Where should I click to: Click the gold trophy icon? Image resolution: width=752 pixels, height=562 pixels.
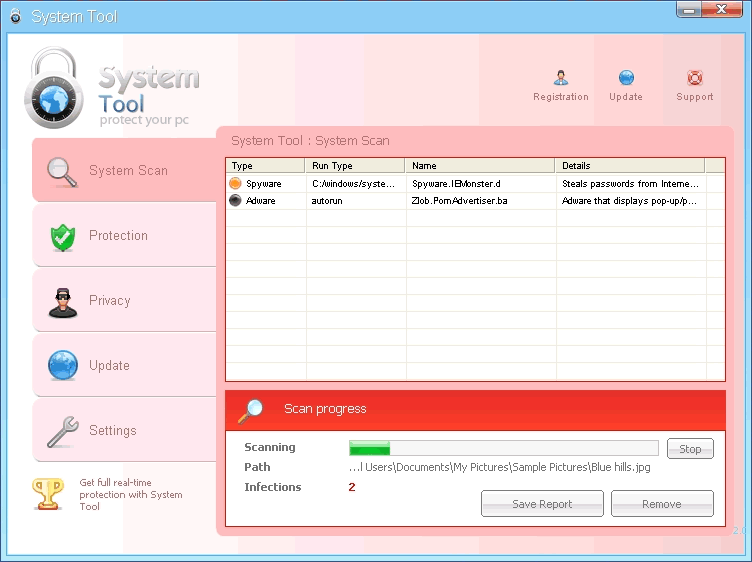tap(47, 493)
